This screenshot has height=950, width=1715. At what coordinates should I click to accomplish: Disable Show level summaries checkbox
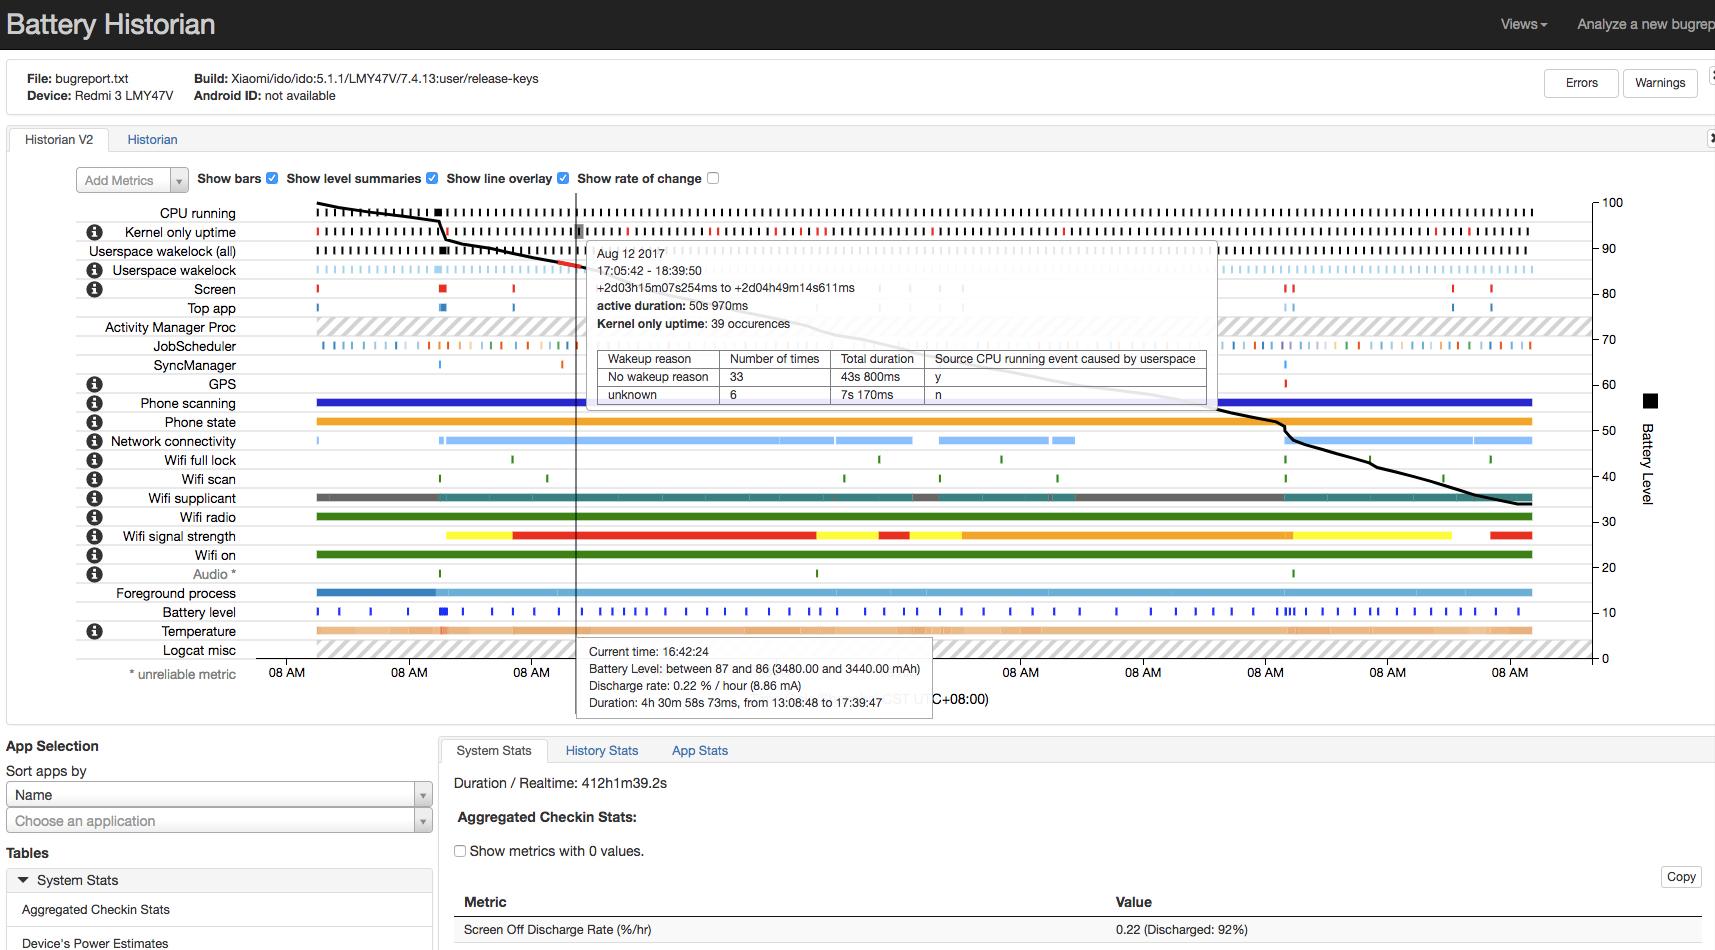[x=432, y=178]
